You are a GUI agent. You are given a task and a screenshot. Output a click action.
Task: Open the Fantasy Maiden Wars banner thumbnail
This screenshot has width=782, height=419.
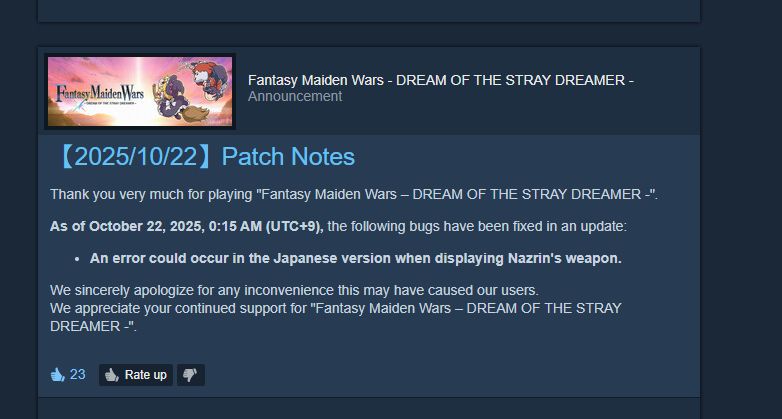(140, 91)
